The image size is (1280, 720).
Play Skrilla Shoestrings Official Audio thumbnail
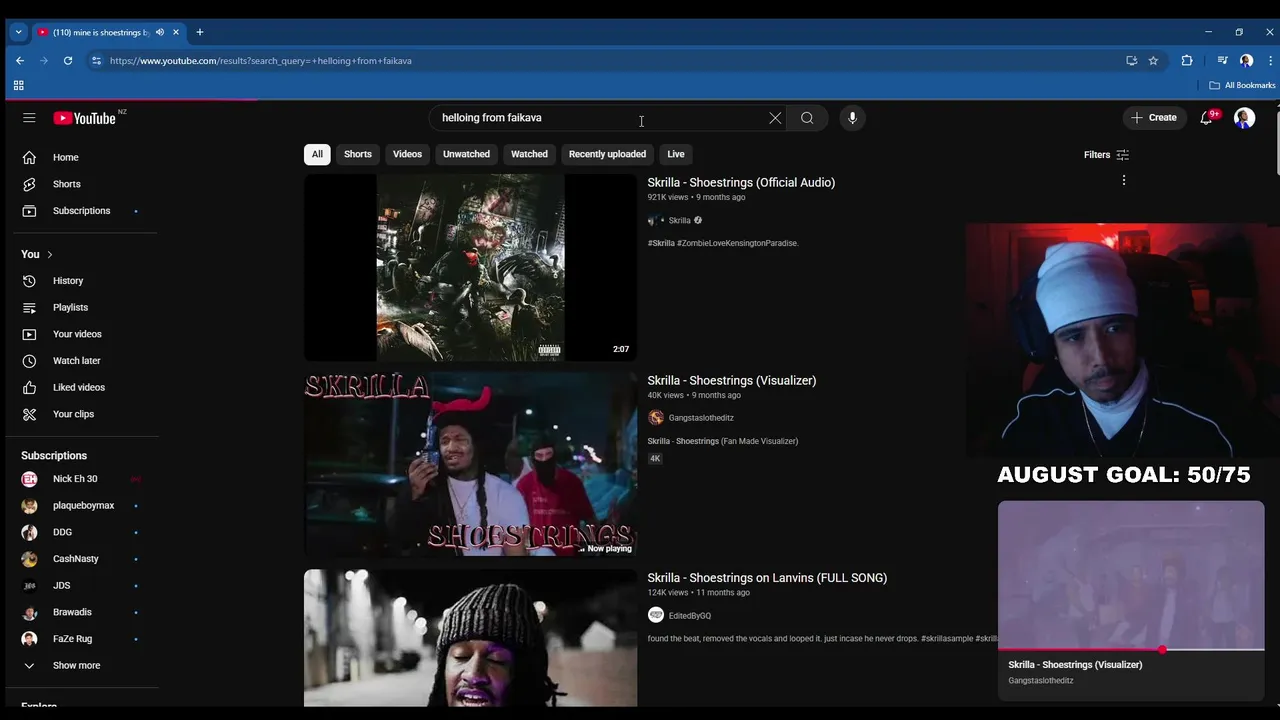pos(470,267)
